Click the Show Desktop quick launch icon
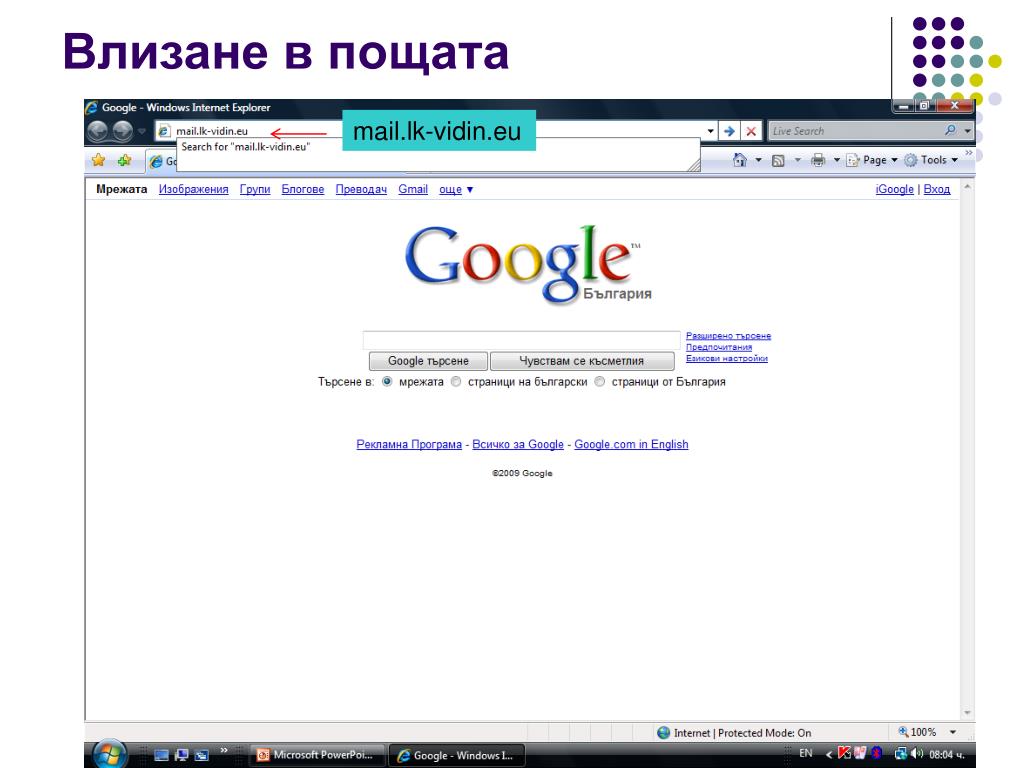Image resolution: width=1024 pixels, height=768 pixels. 161,755
